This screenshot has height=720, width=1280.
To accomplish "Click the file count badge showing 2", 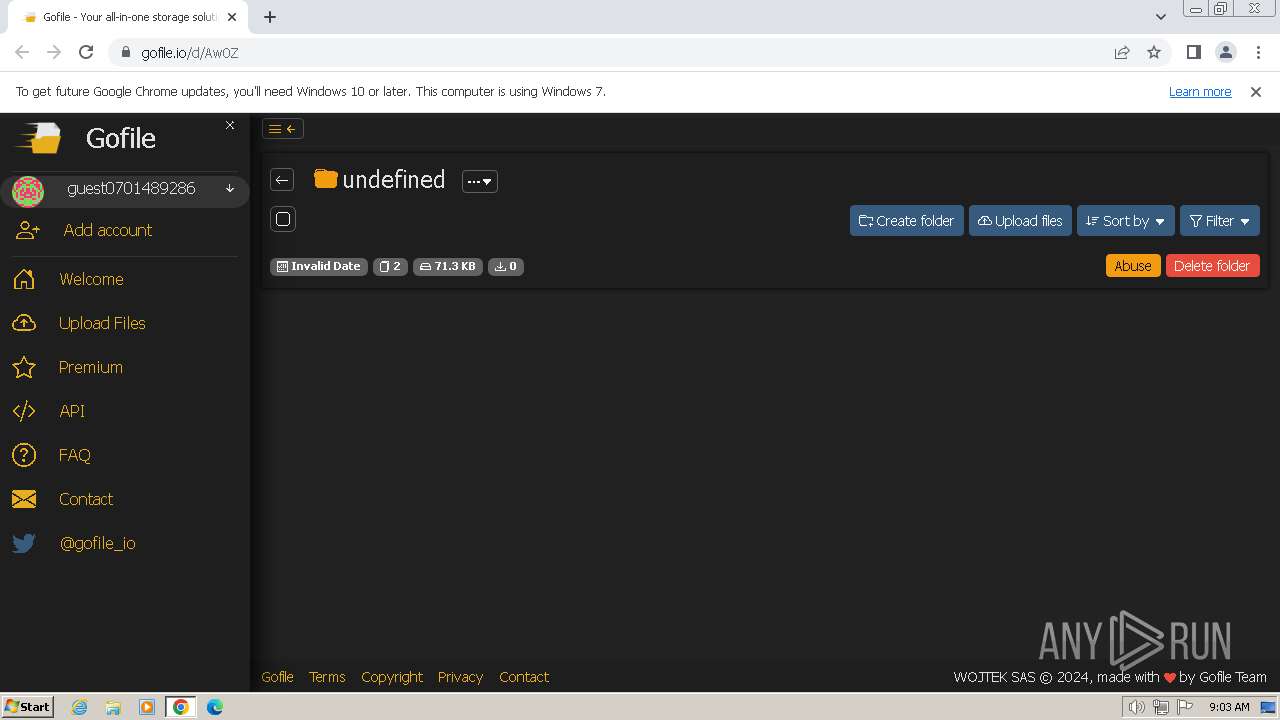I will tap(390, 266).
